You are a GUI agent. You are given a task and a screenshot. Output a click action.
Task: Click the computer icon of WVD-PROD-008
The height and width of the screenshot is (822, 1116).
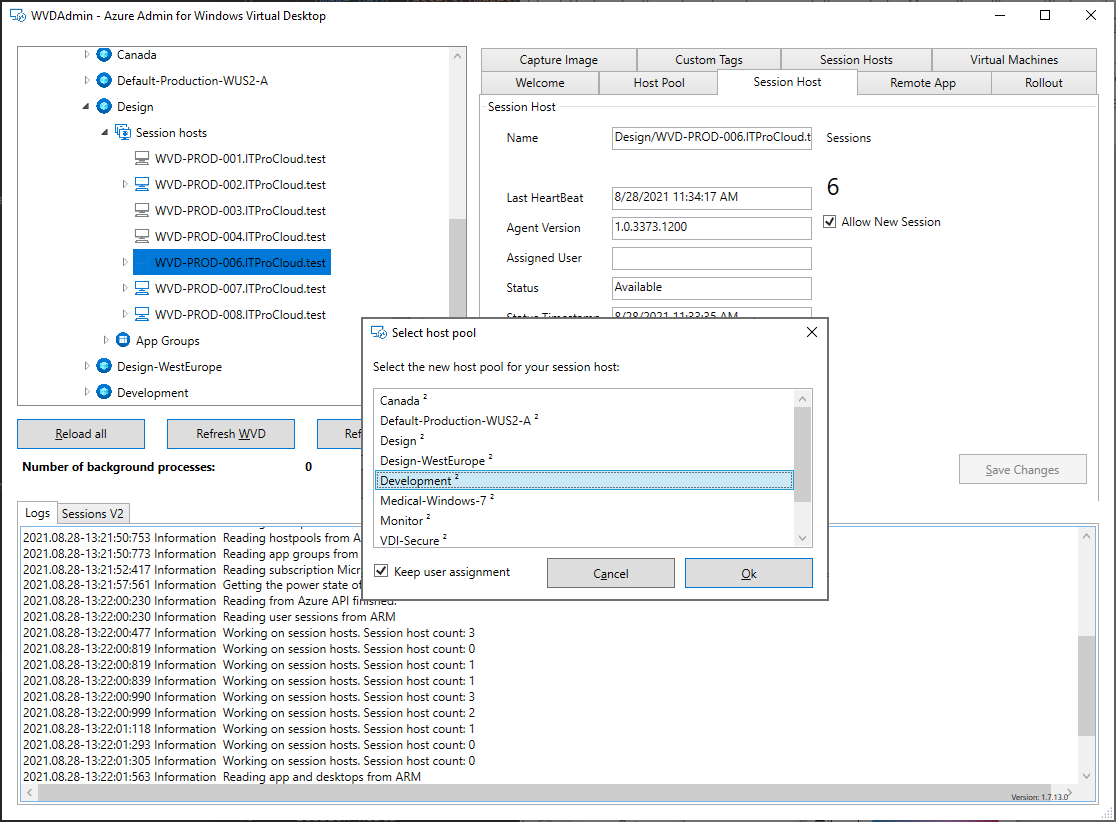(x=142, y=314)
